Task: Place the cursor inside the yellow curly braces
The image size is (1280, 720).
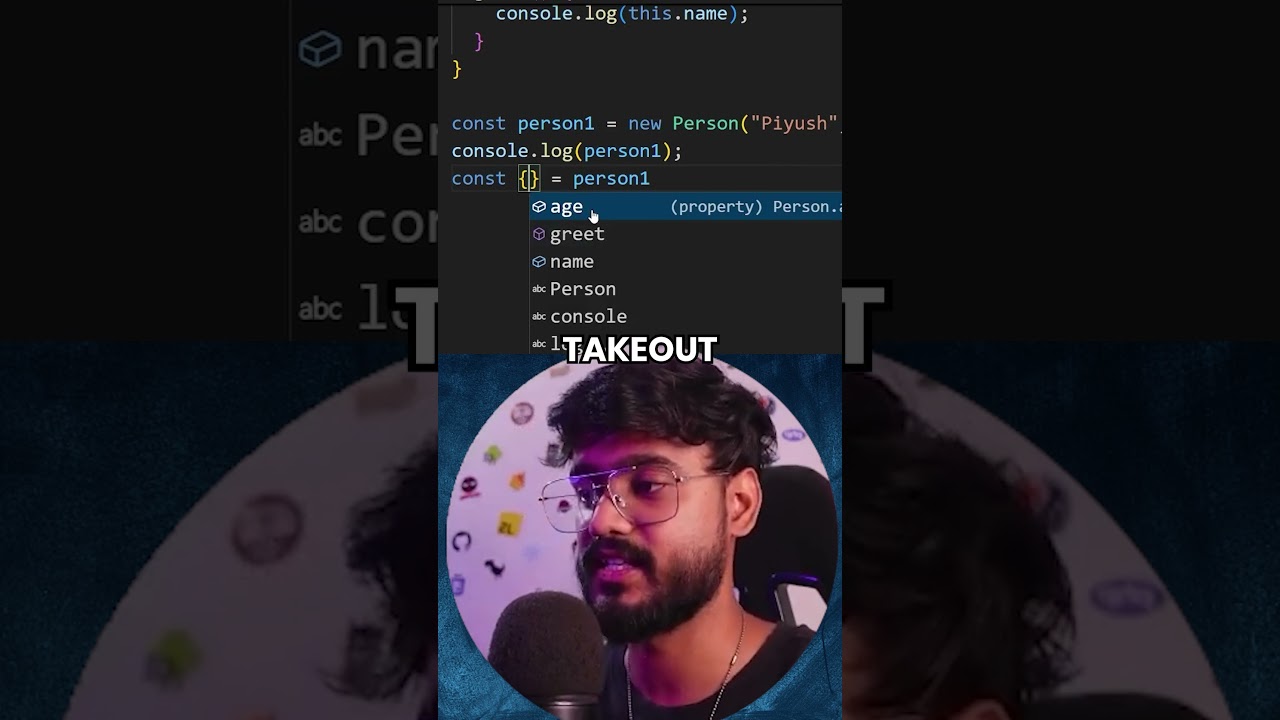Action: 529,179
